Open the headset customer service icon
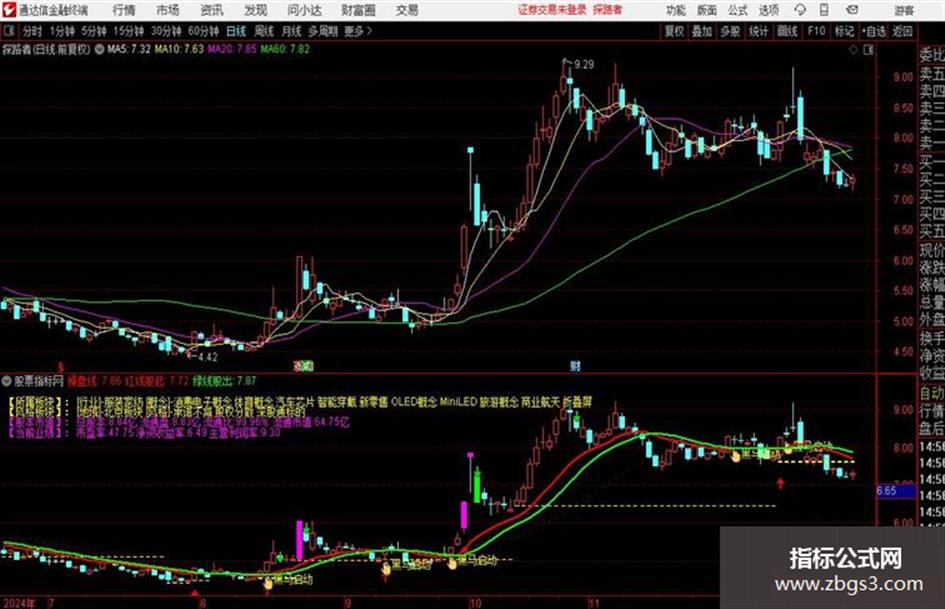The height and width of the screenshot is (609, 945). click(800, 10)
